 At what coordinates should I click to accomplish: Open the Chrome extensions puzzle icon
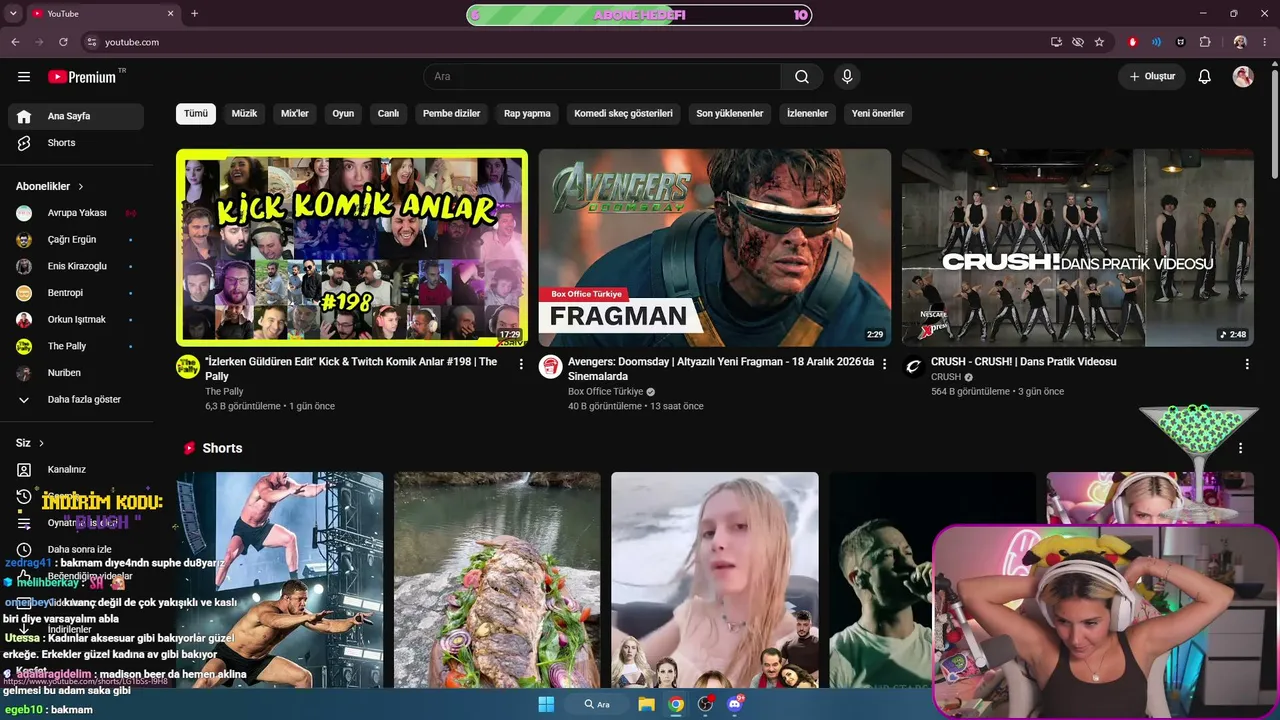(1205, 42)
